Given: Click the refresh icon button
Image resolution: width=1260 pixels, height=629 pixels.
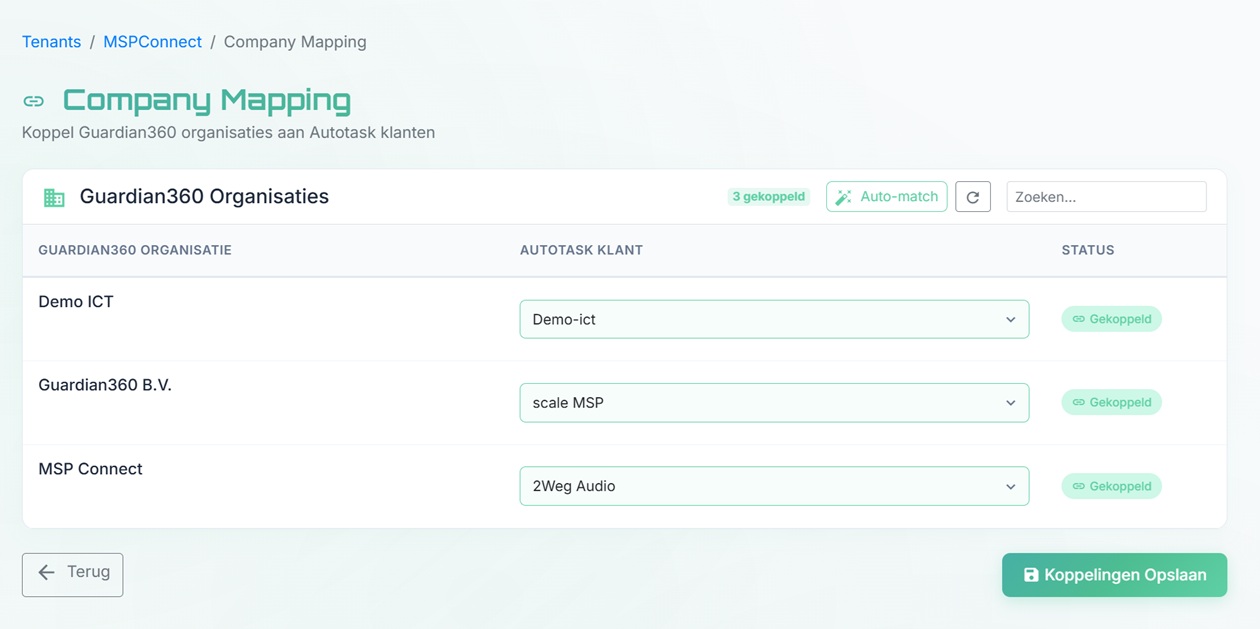Looking at the screenshot, I should (972, 197).
